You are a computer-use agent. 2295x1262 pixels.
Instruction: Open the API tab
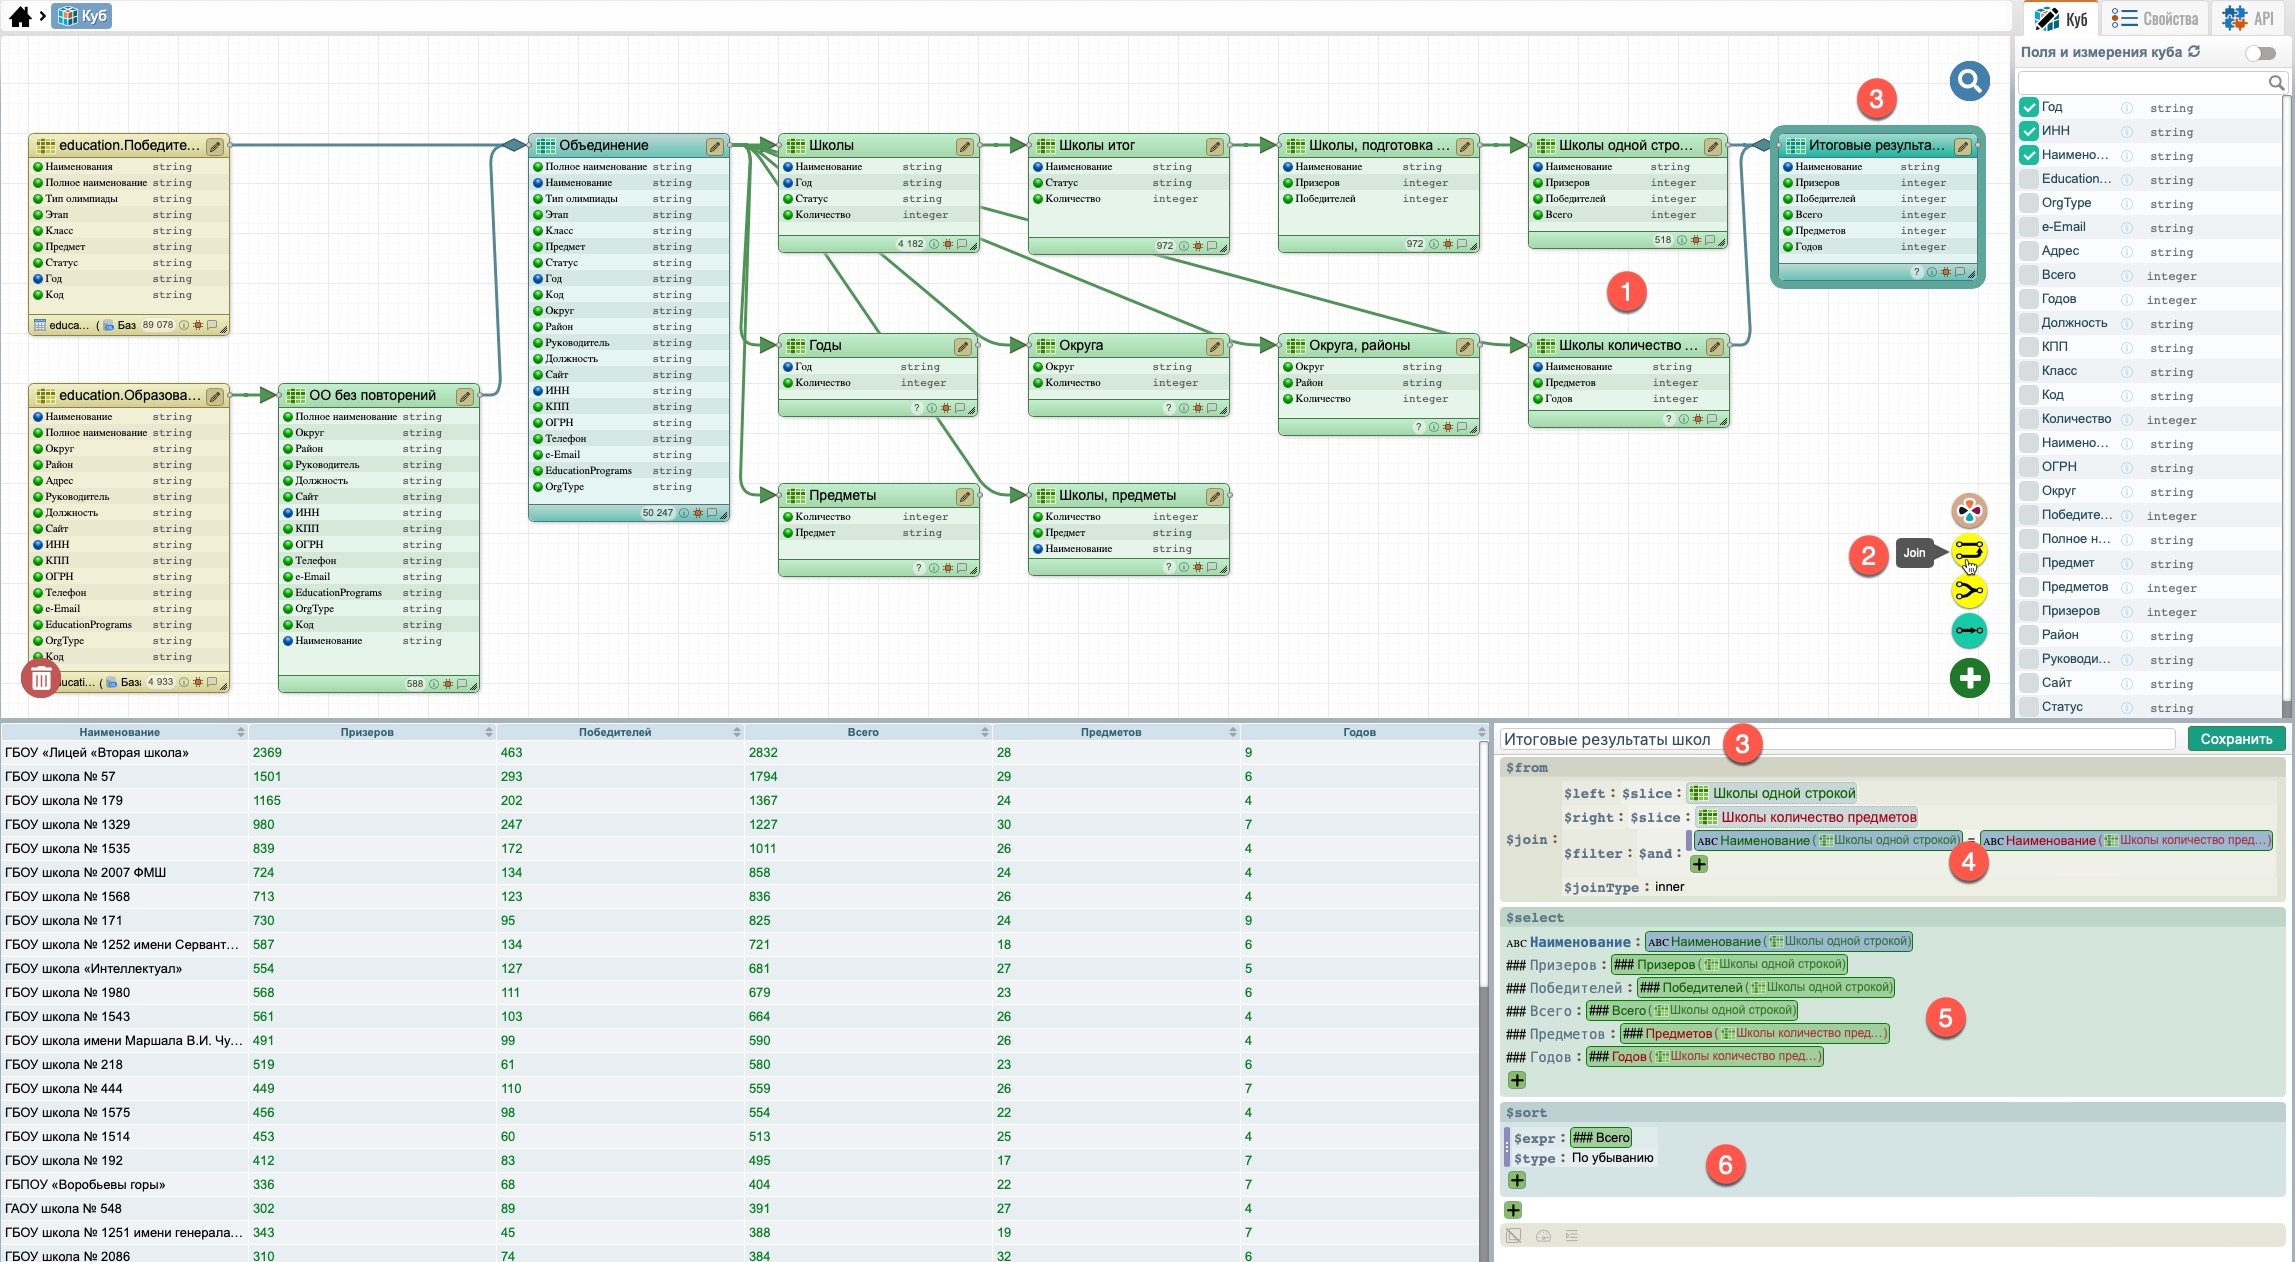point(2249,18)
